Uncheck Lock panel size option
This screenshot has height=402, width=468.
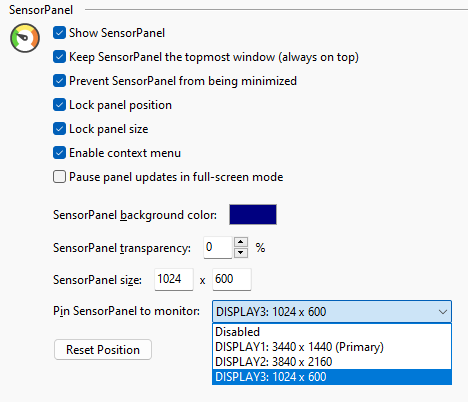point(59,129)
